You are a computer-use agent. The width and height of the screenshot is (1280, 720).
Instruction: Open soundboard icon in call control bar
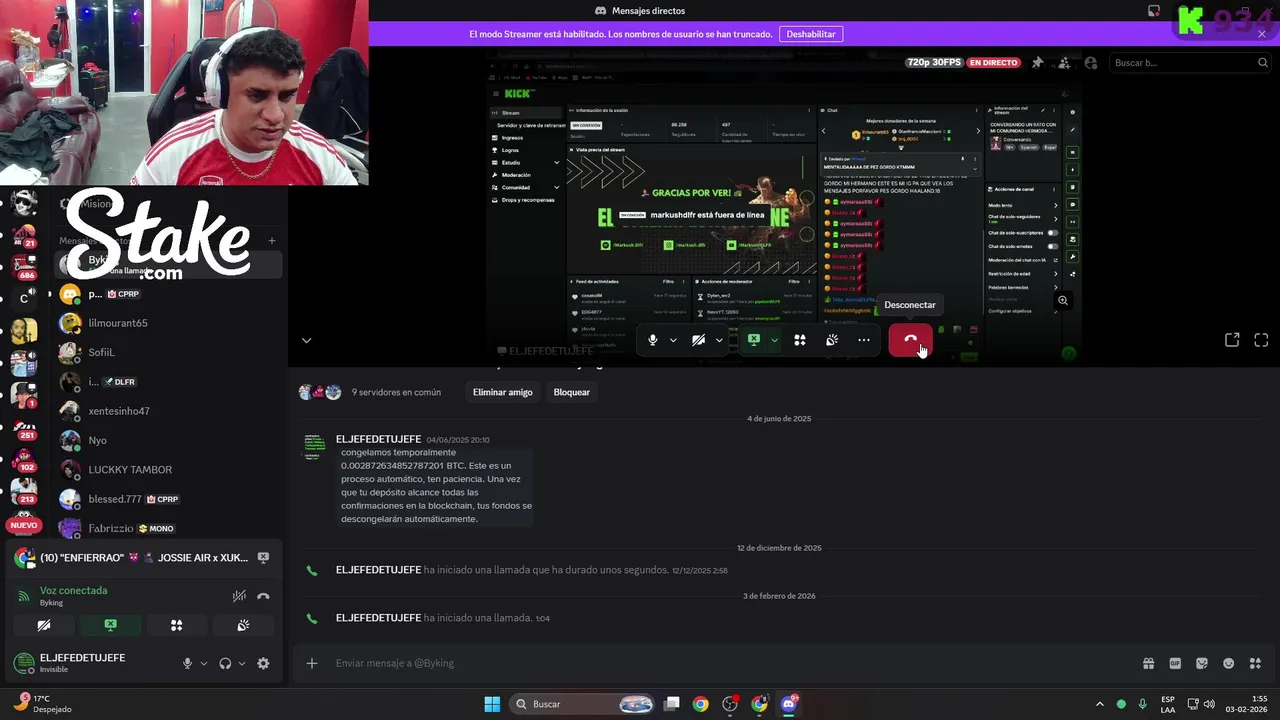tap(832, 340)
